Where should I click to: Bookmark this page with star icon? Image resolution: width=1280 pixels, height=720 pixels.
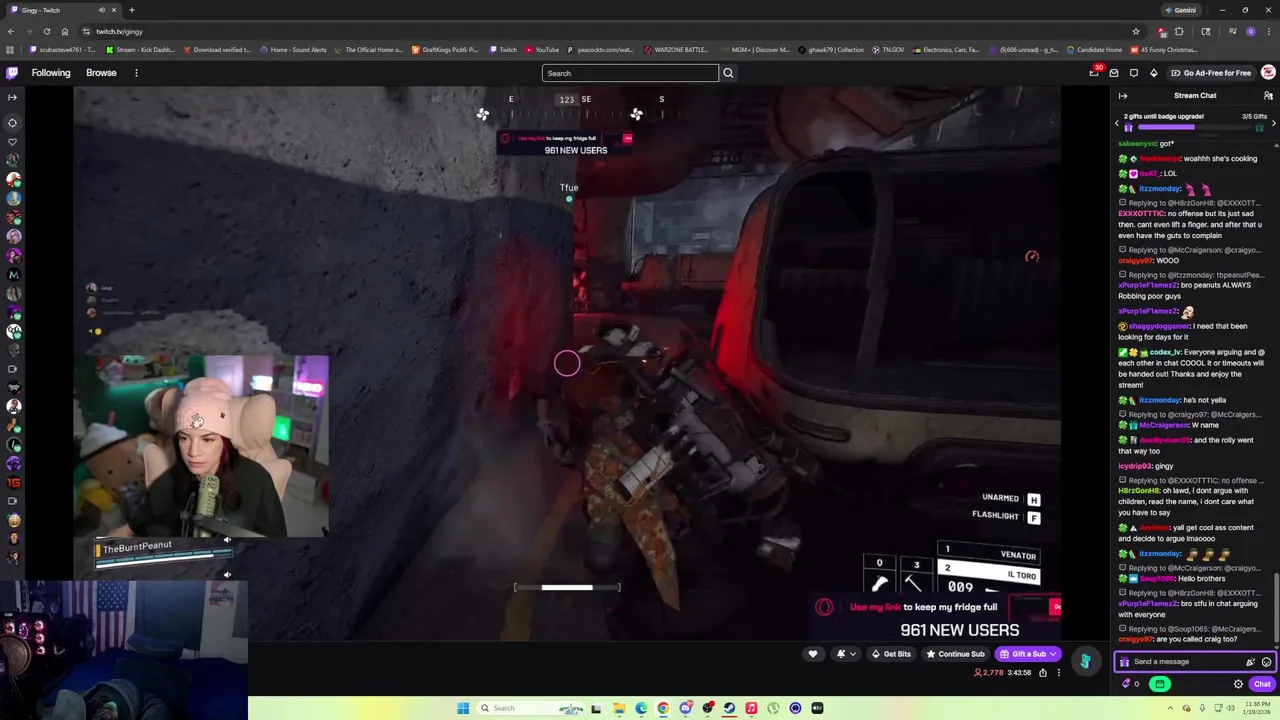tap(1136, 31)
